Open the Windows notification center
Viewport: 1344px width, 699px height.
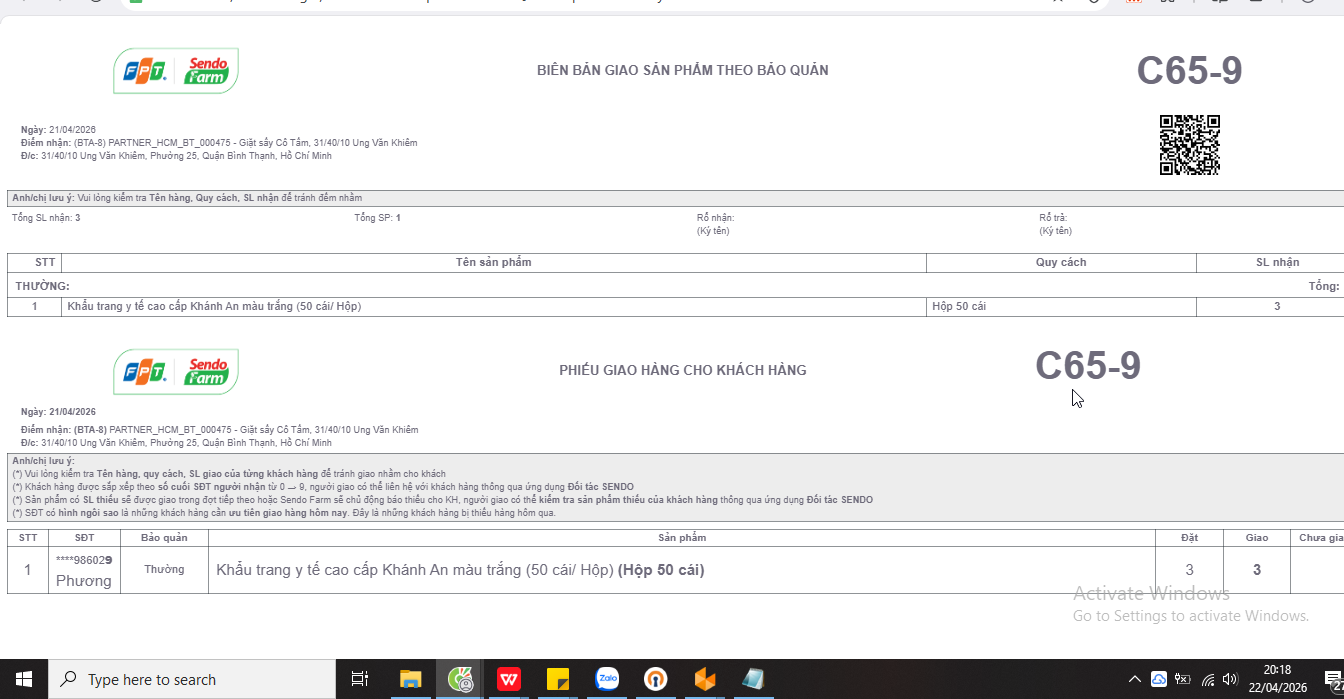(1333, 680)
